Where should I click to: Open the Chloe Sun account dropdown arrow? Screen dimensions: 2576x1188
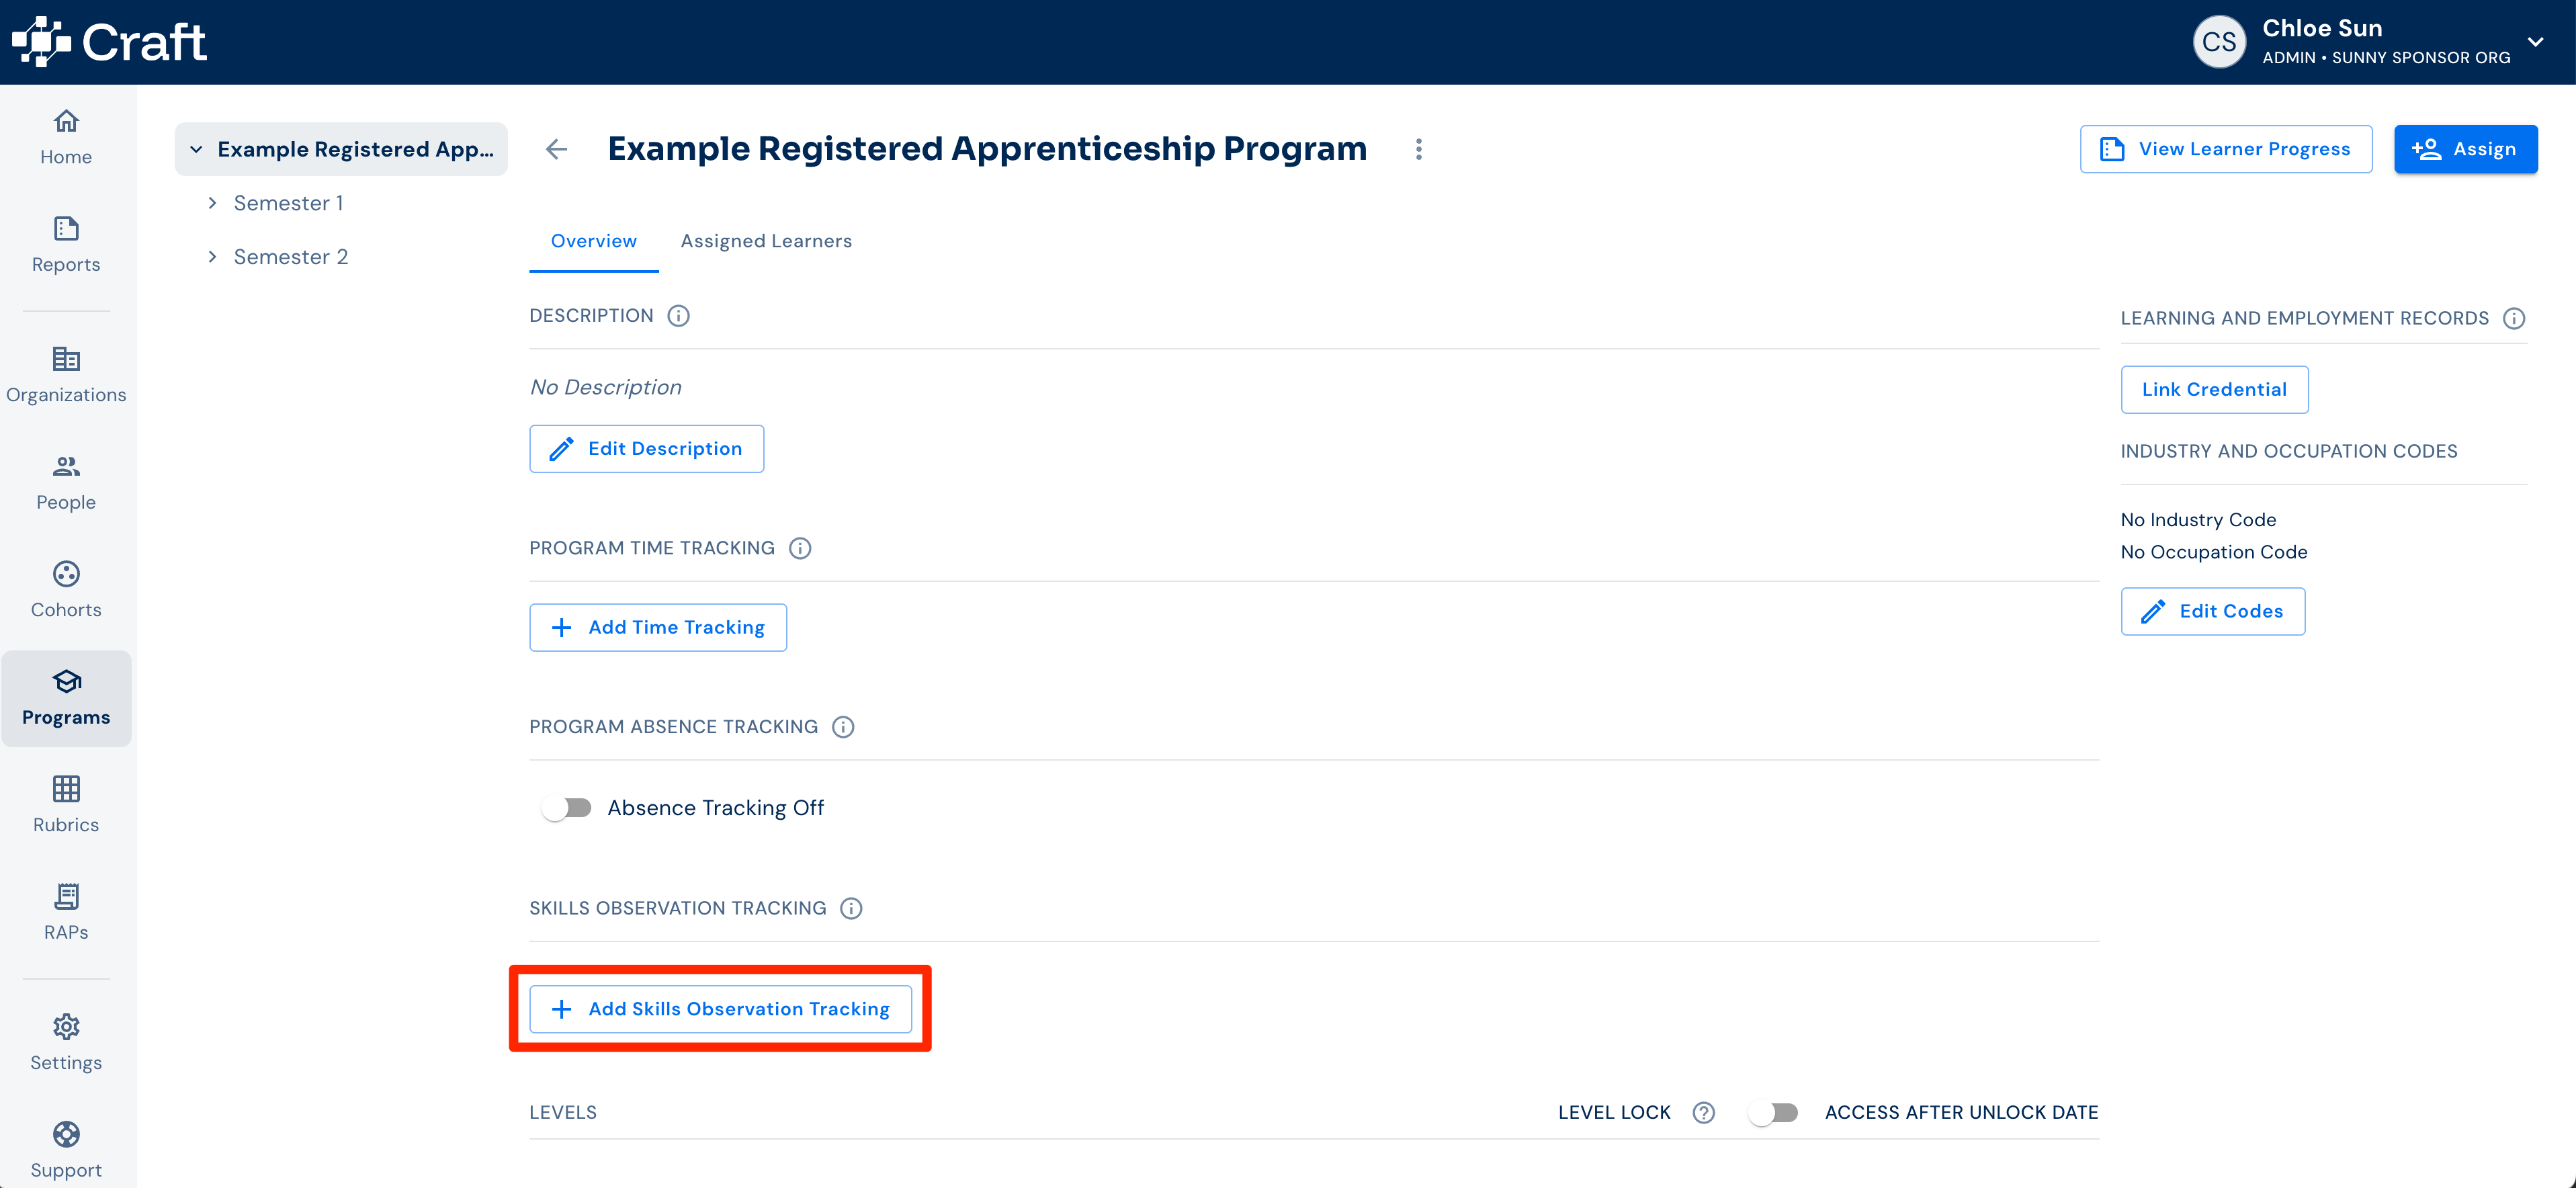tap(2536, 42)
